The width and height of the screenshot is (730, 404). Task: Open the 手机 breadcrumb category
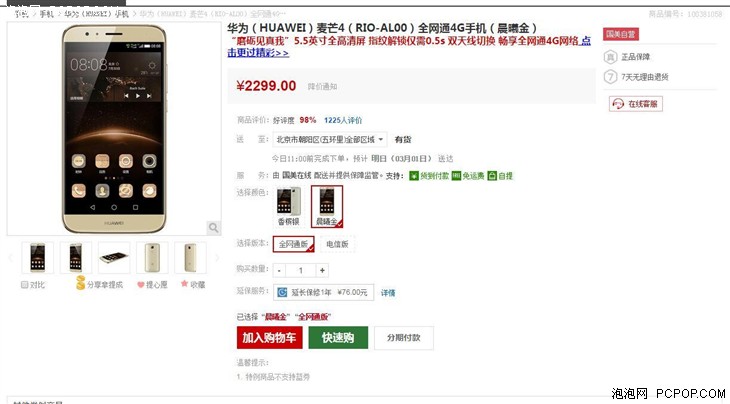point(46,14)
